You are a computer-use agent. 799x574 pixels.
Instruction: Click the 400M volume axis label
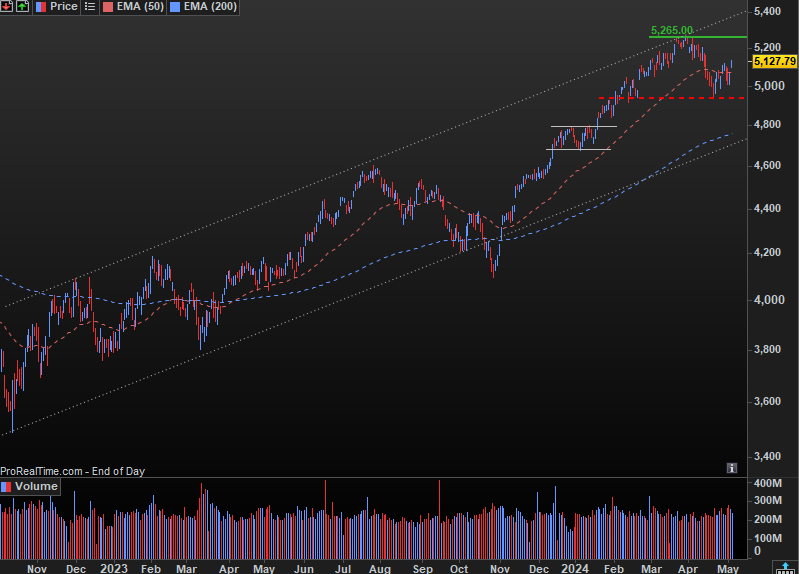pos(768,483)
